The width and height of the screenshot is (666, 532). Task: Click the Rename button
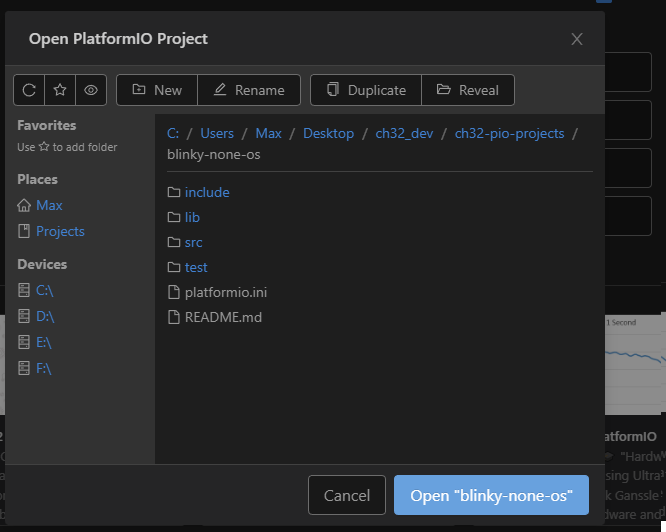[x=249, y=90]
